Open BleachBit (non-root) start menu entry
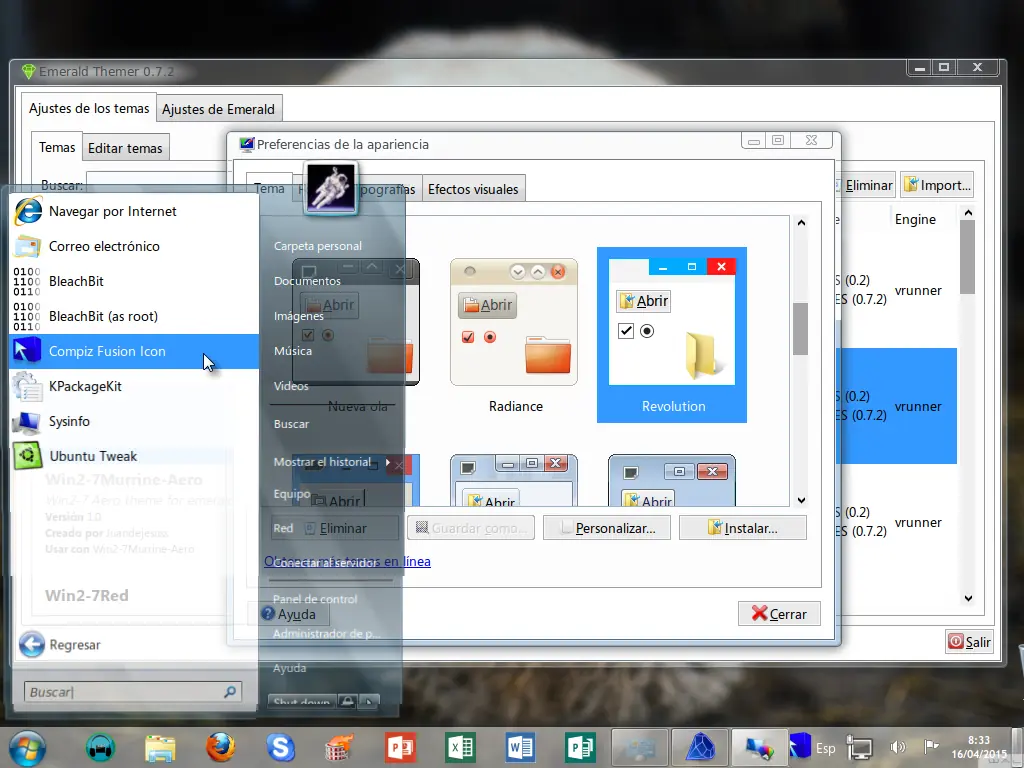Screen dimensions: 1024x768 [x=134, y=281]
